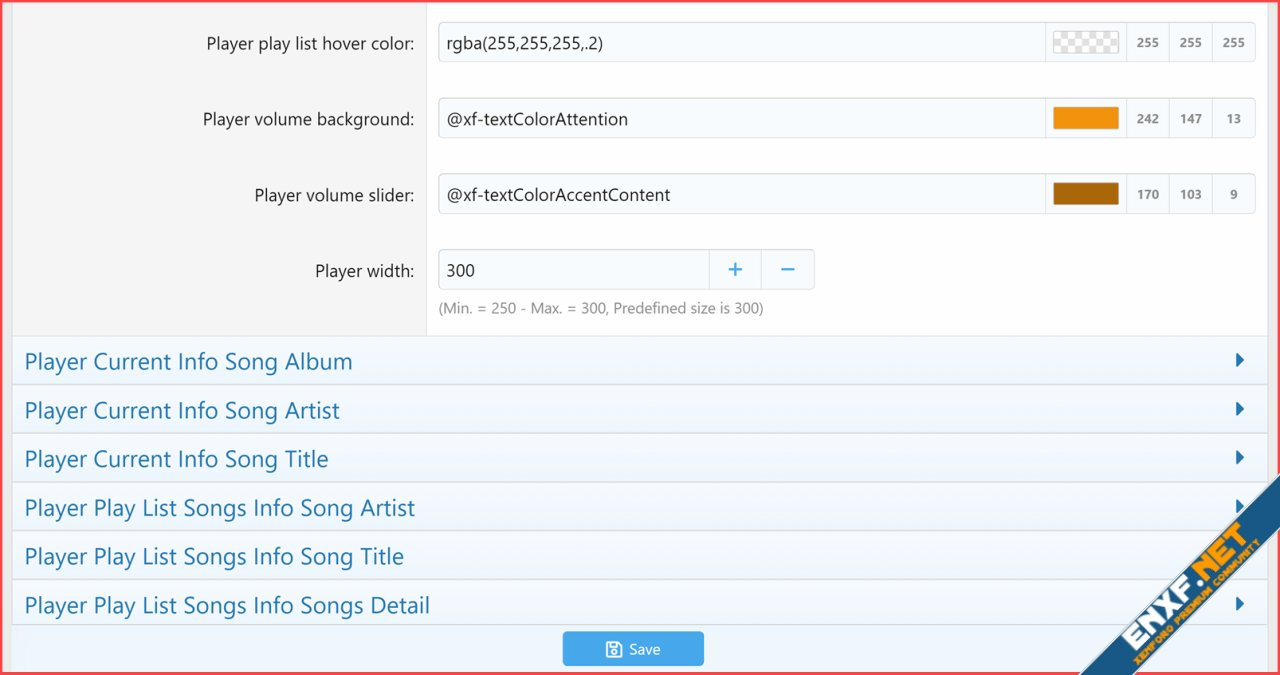Viewport: 1280px width, 675px height.
Task: Click green value 147 of volume background
Action: [x=1191, y=119]
